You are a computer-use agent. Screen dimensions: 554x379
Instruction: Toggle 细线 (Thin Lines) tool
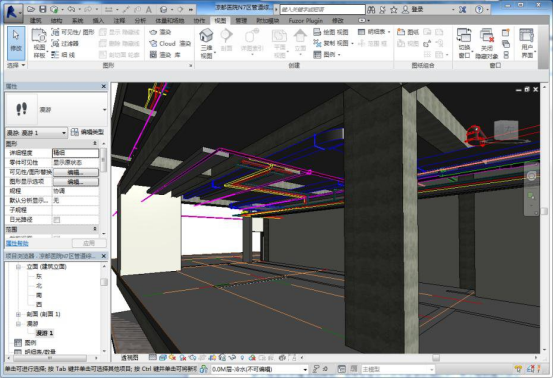click(63, 55)
